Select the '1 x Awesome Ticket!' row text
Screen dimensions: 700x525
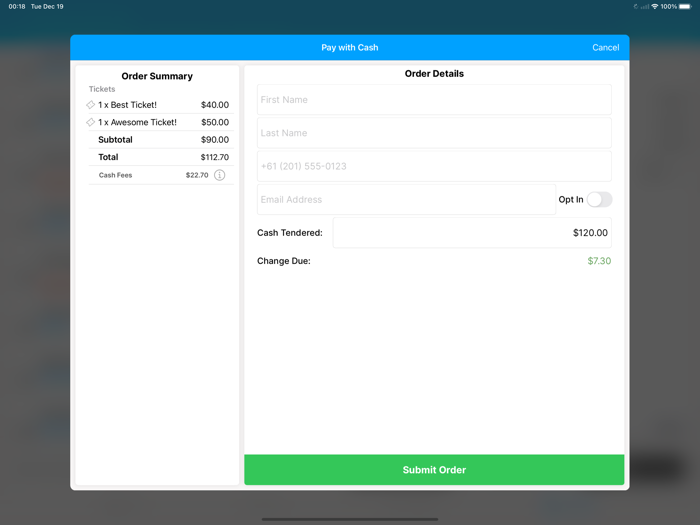(137, 122)
